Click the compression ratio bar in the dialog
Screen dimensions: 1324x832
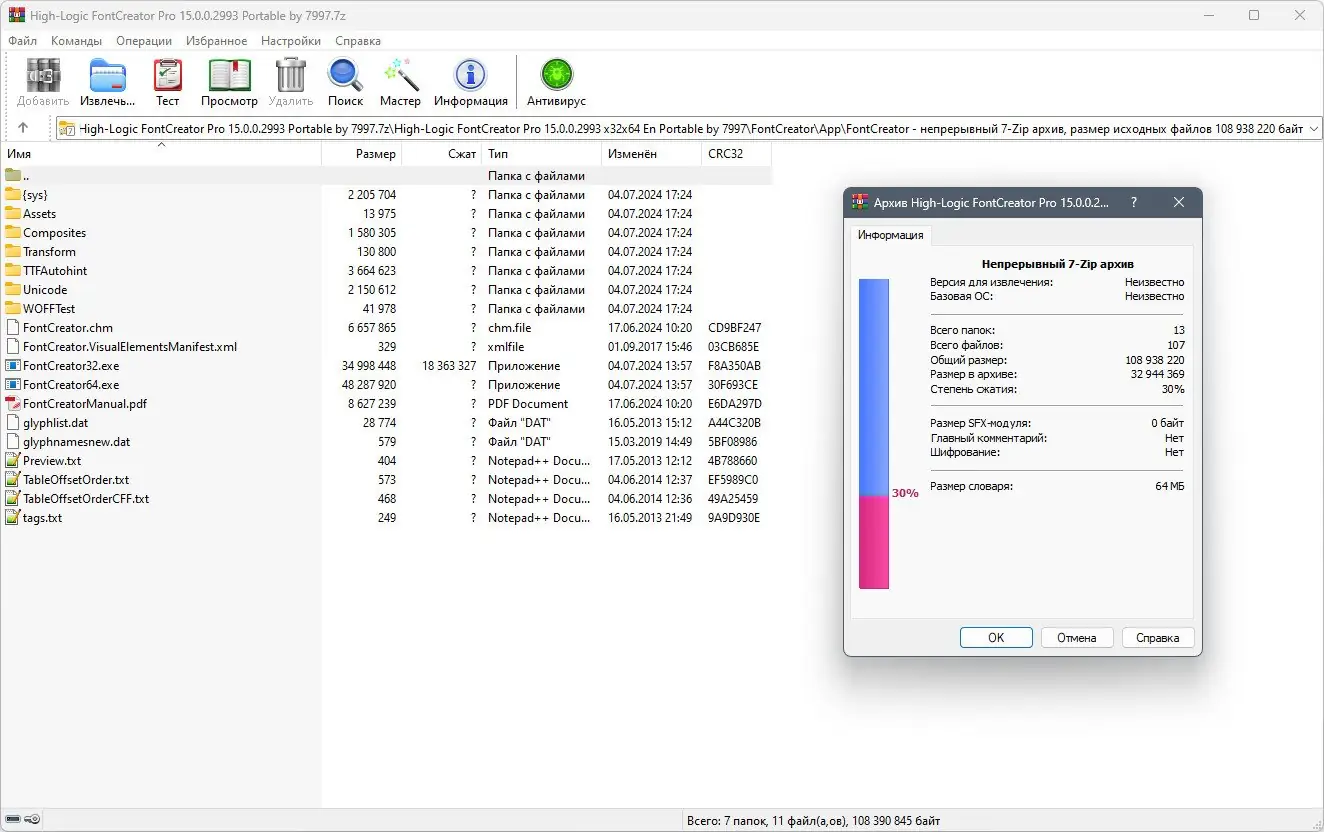874,434
